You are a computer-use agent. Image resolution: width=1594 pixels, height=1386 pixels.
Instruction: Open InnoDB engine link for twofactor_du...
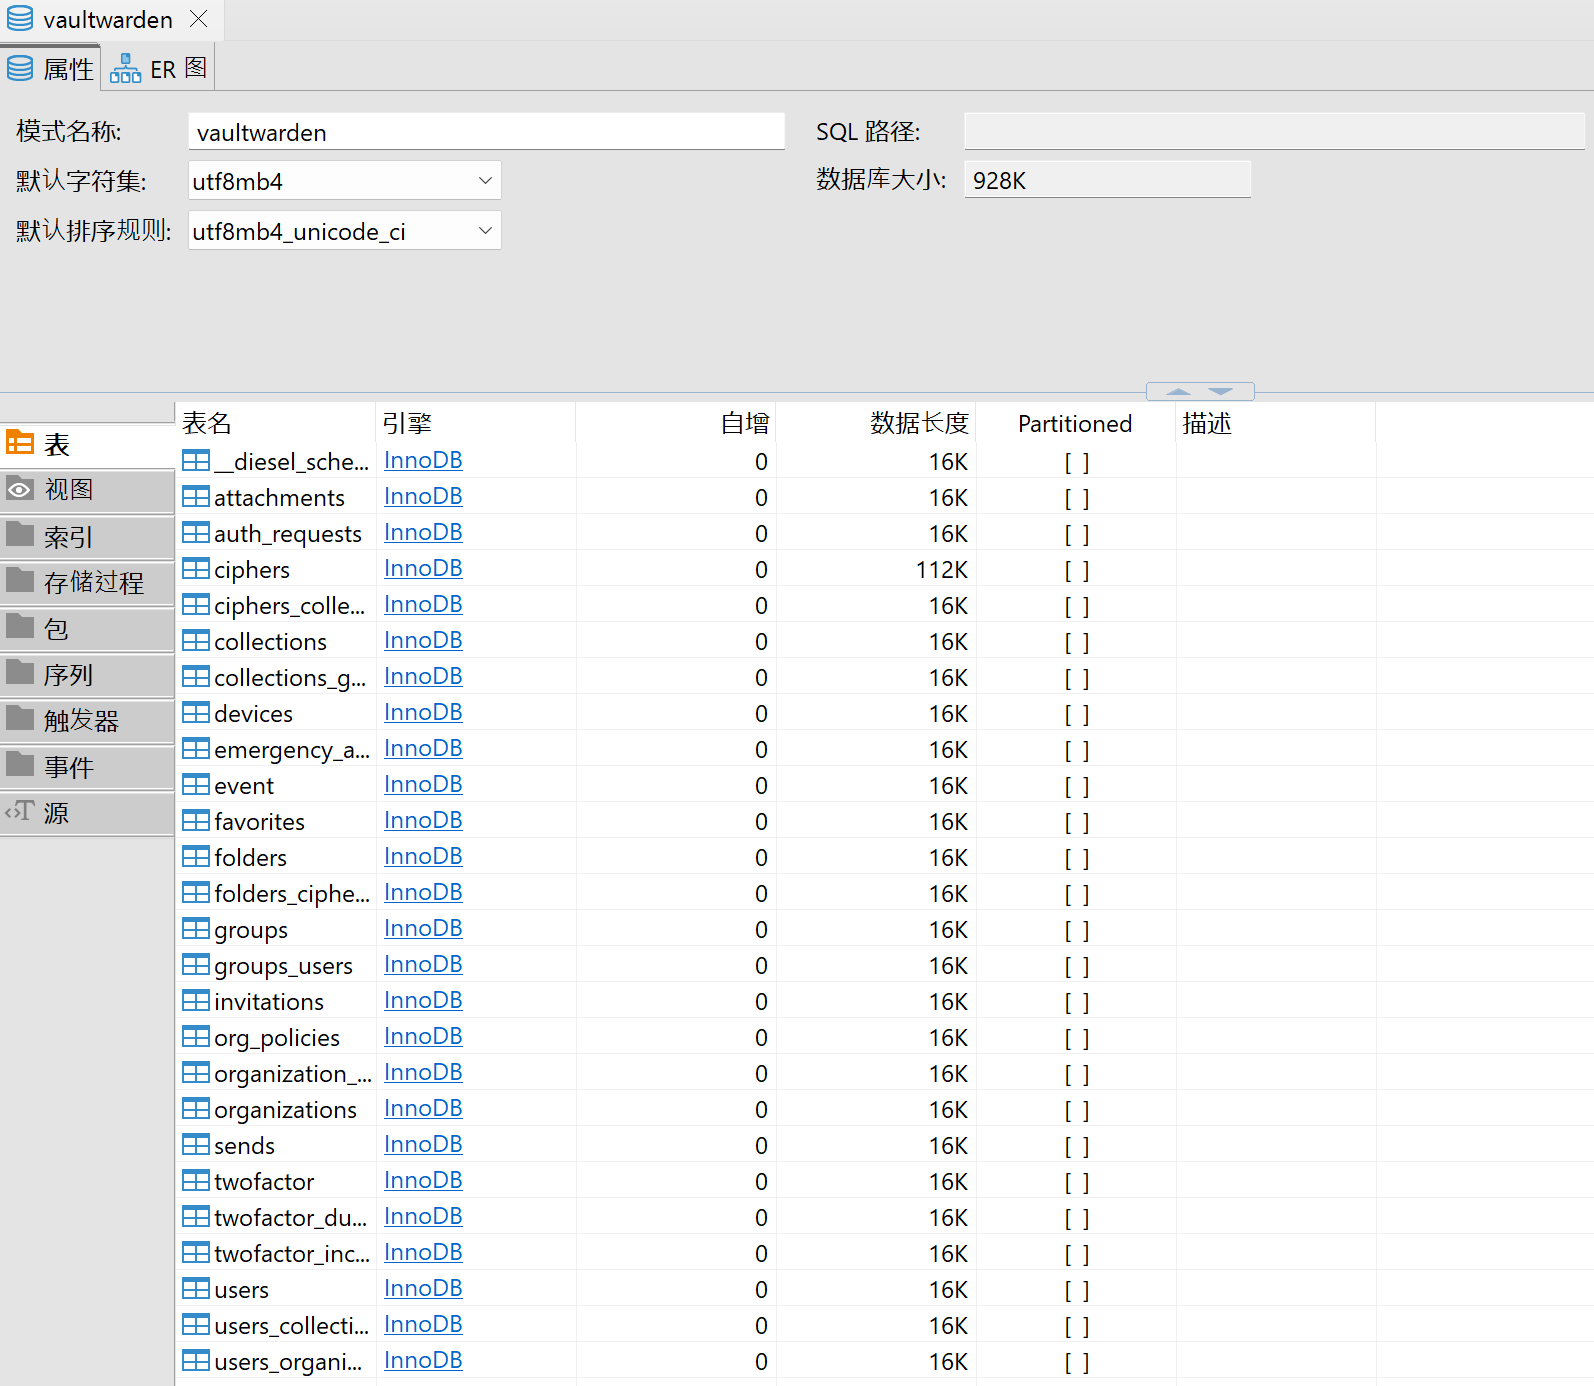423,1216
